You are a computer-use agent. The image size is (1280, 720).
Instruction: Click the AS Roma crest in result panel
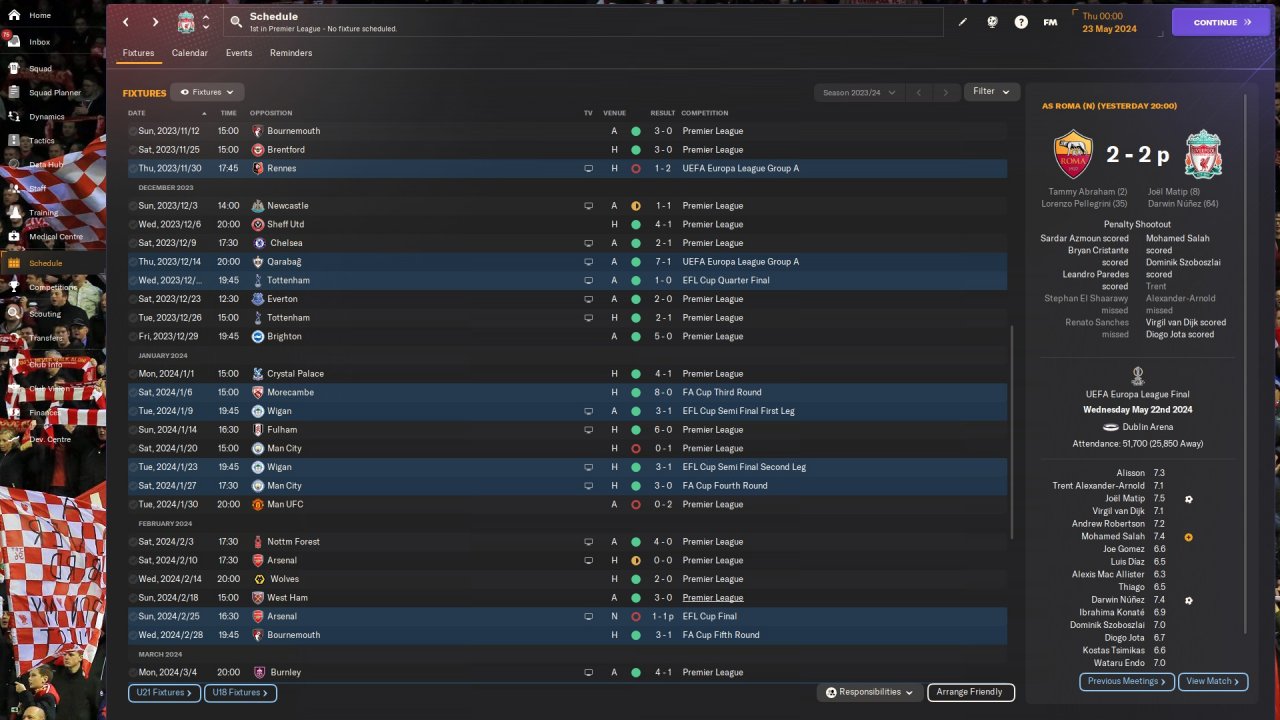coord(1074,154)
